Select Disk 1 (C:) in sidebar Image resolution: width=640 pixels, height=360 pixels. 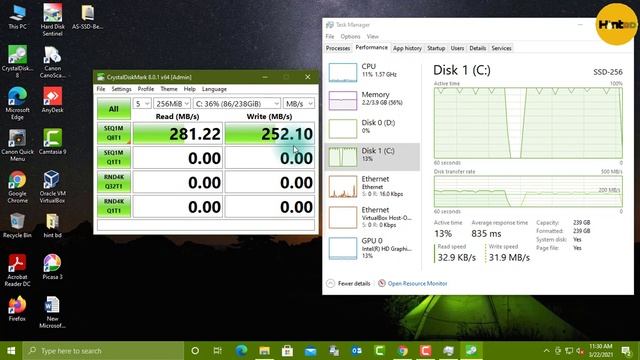click(x=372, y=157)
